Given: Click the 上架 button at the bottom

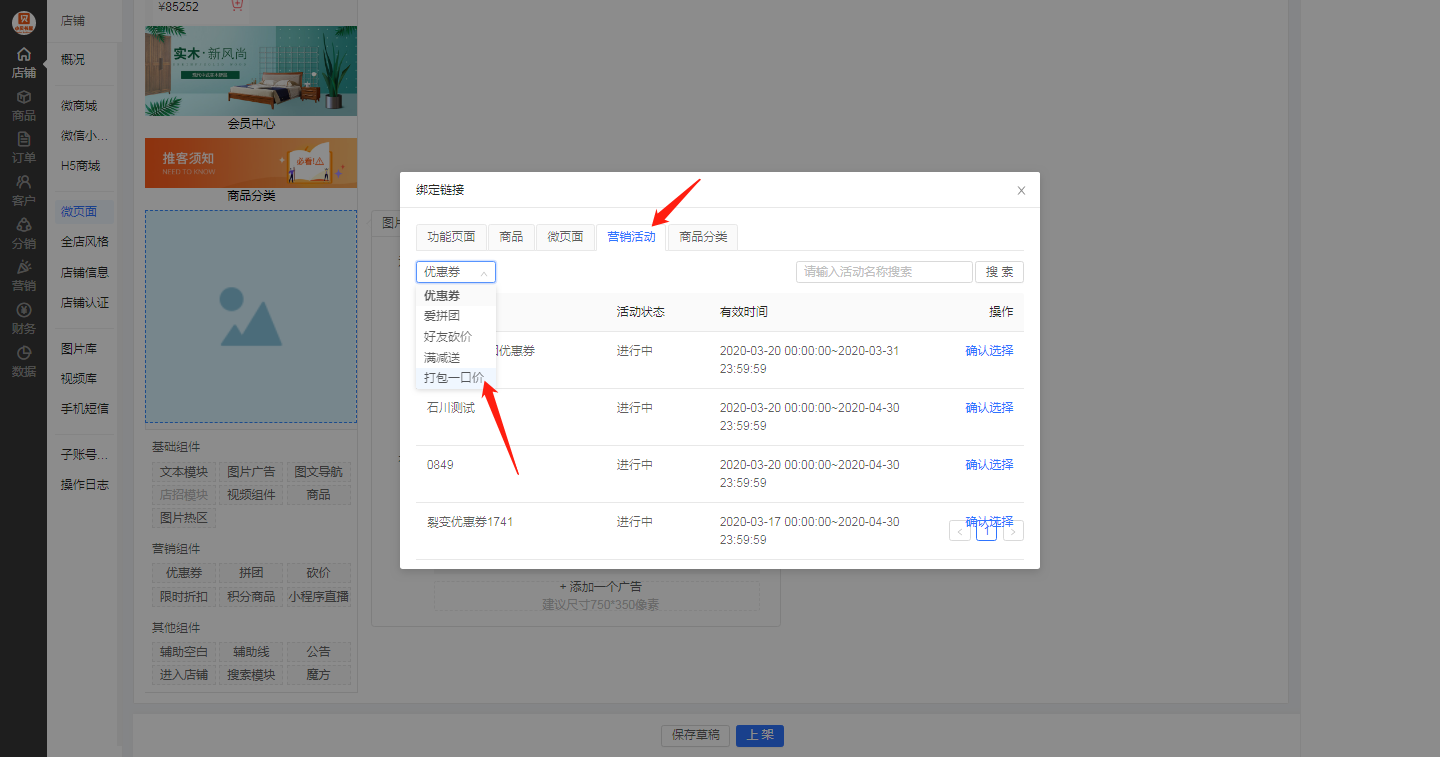Looking at the screenshot, I should click(759, 735).
